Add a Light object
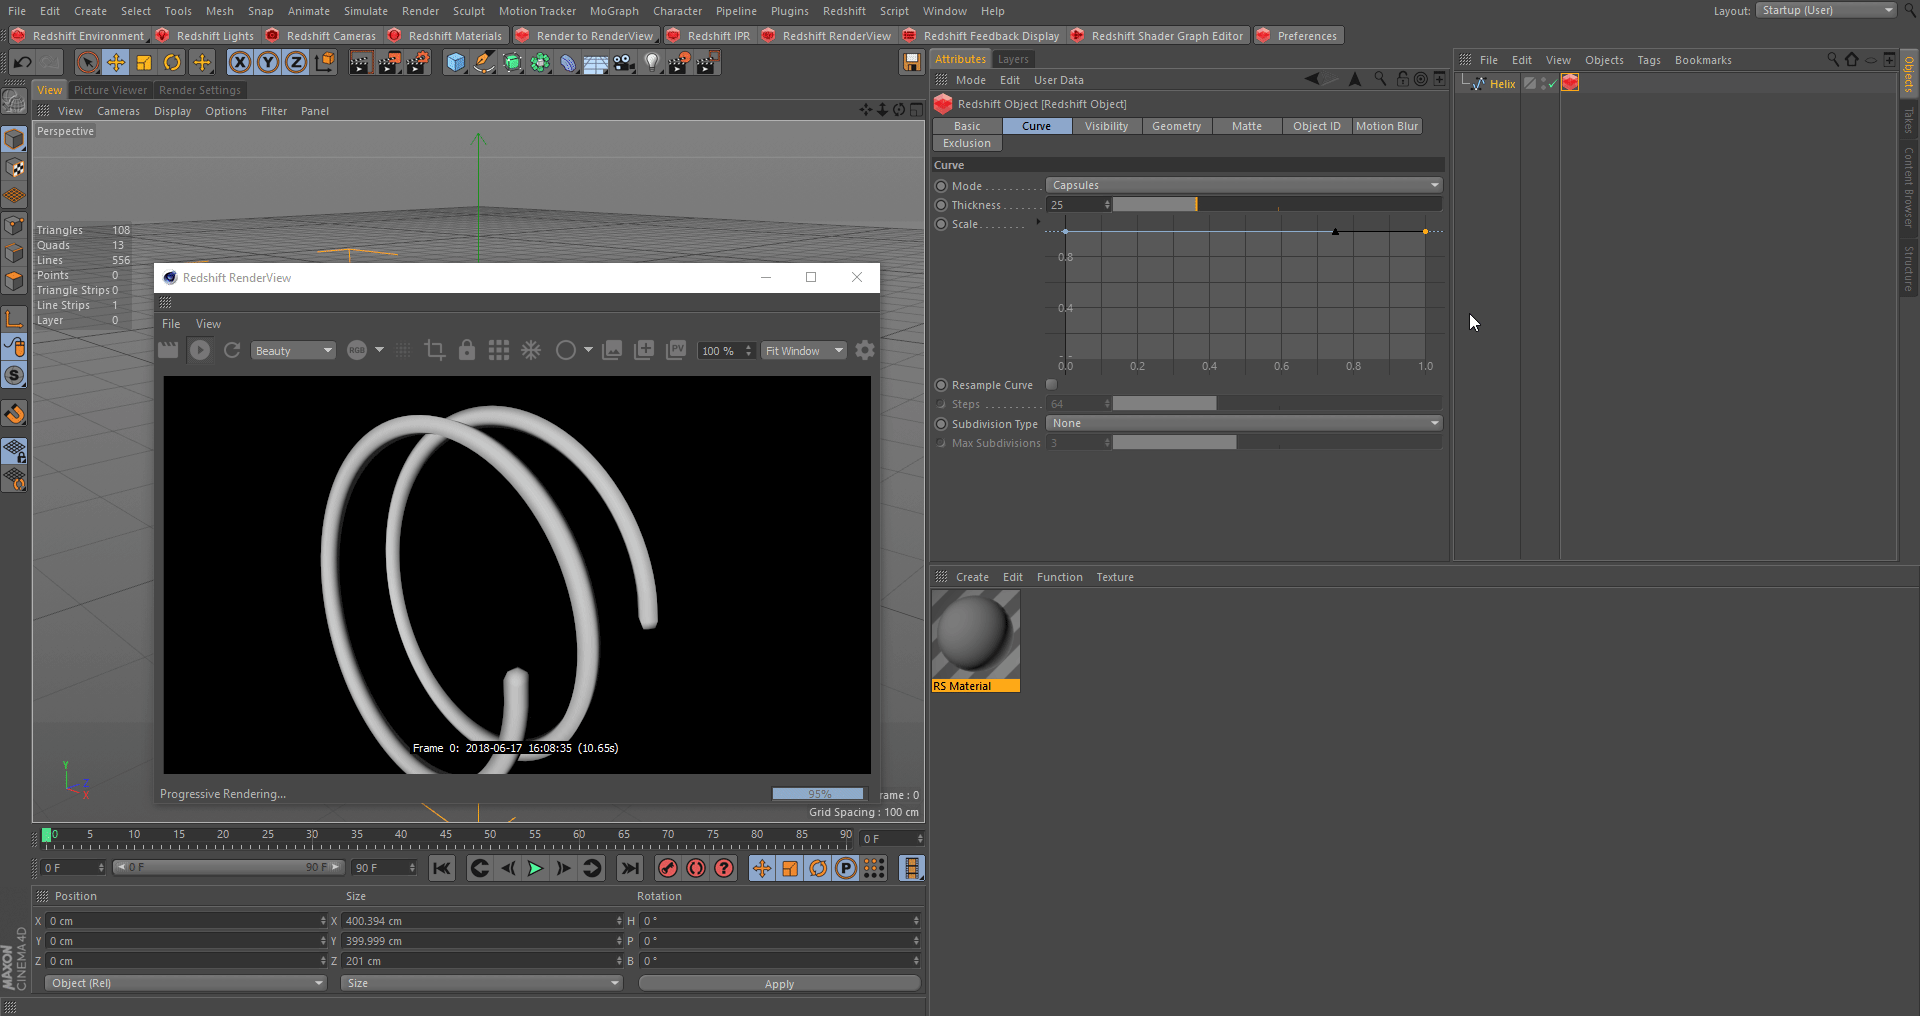 tap(652, 63)
